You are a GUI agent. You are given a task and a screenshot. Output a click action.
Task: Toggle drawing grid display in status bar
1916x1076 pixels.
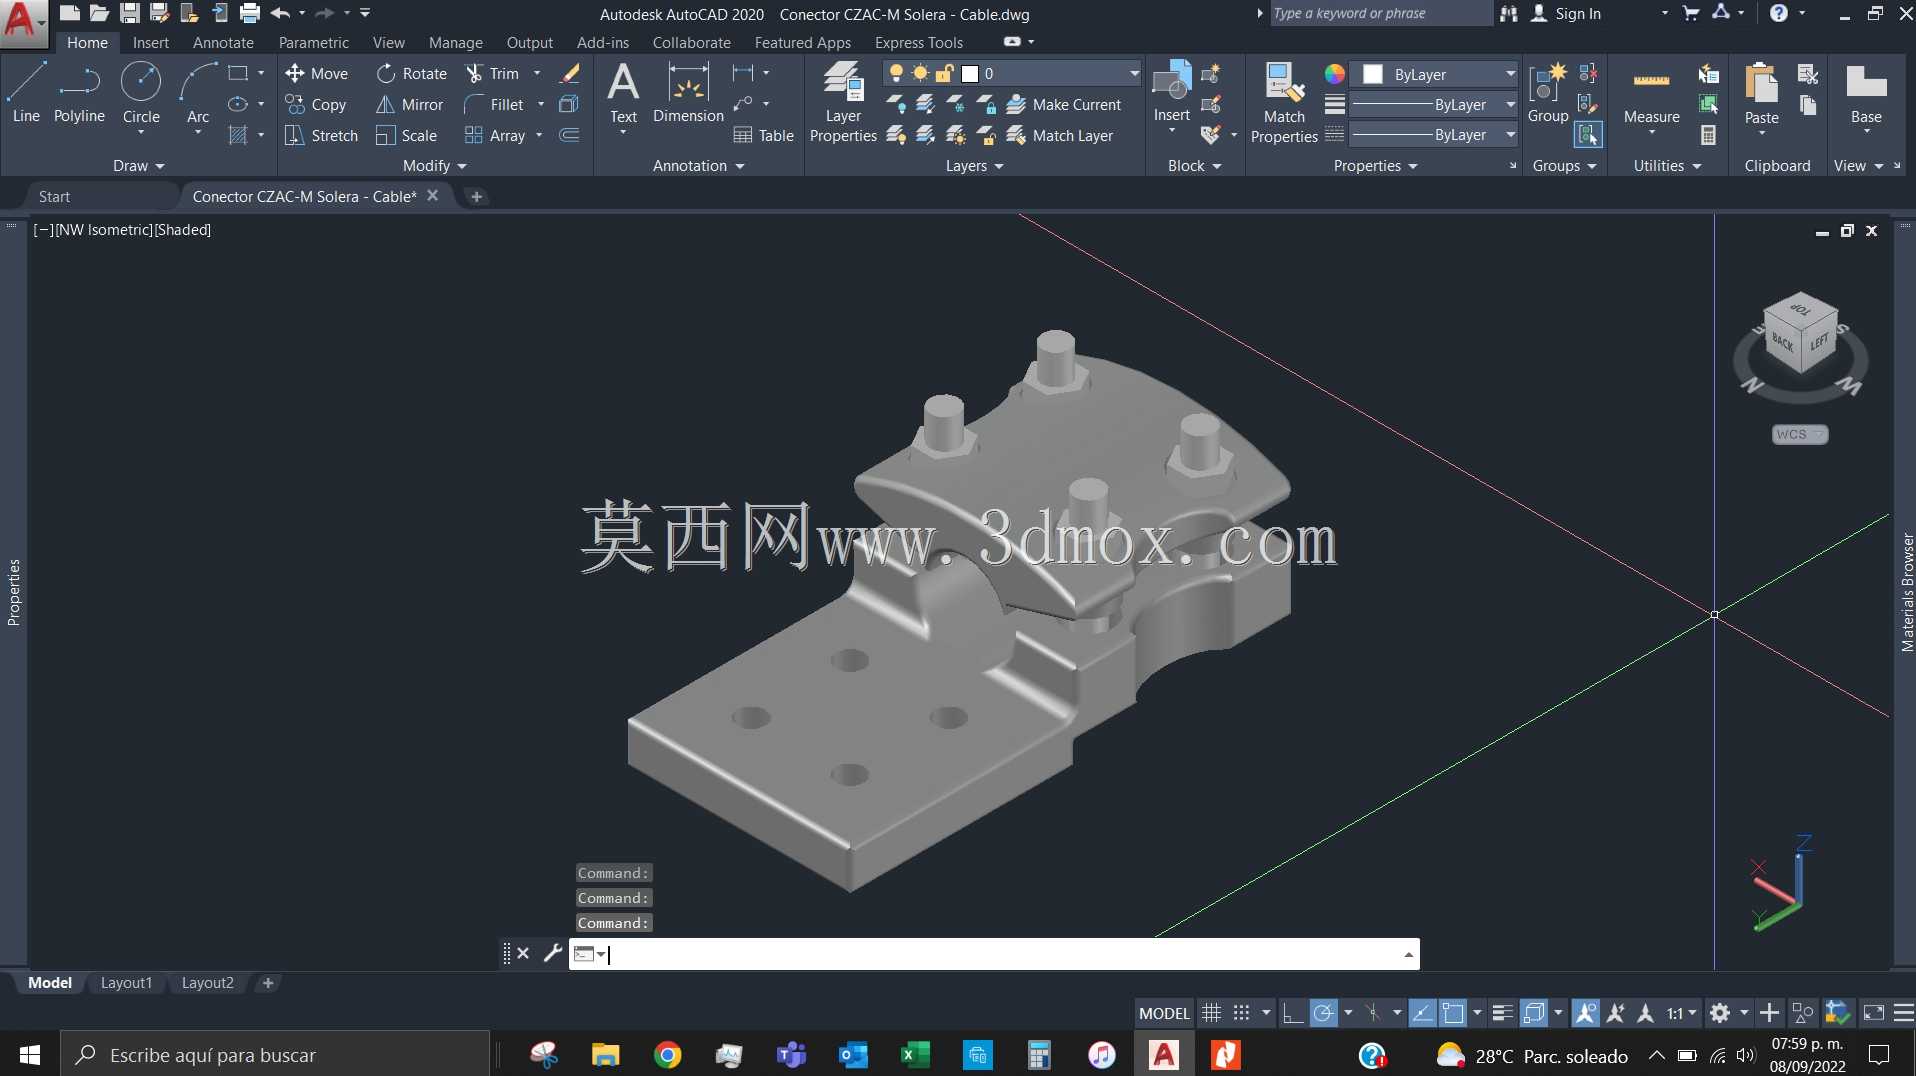(1211, 1013)
